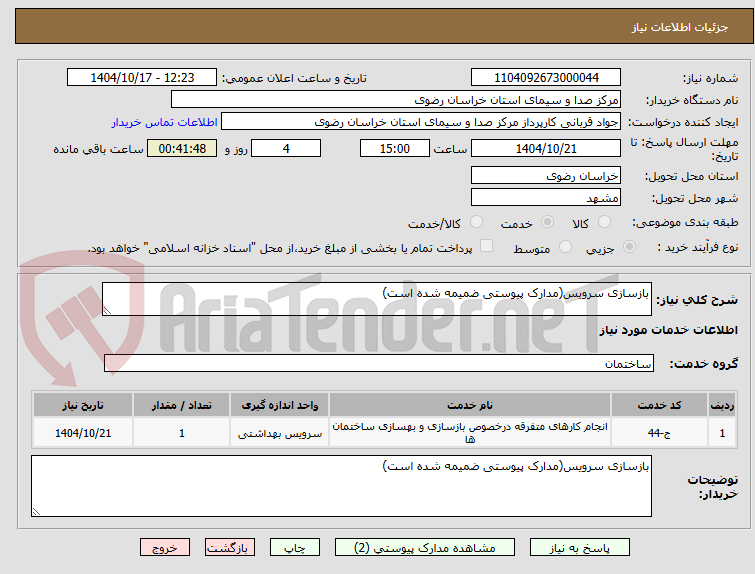Screen dimensions: 755x574
Task: Click the خروج exit button
Action: coord(165,548)
